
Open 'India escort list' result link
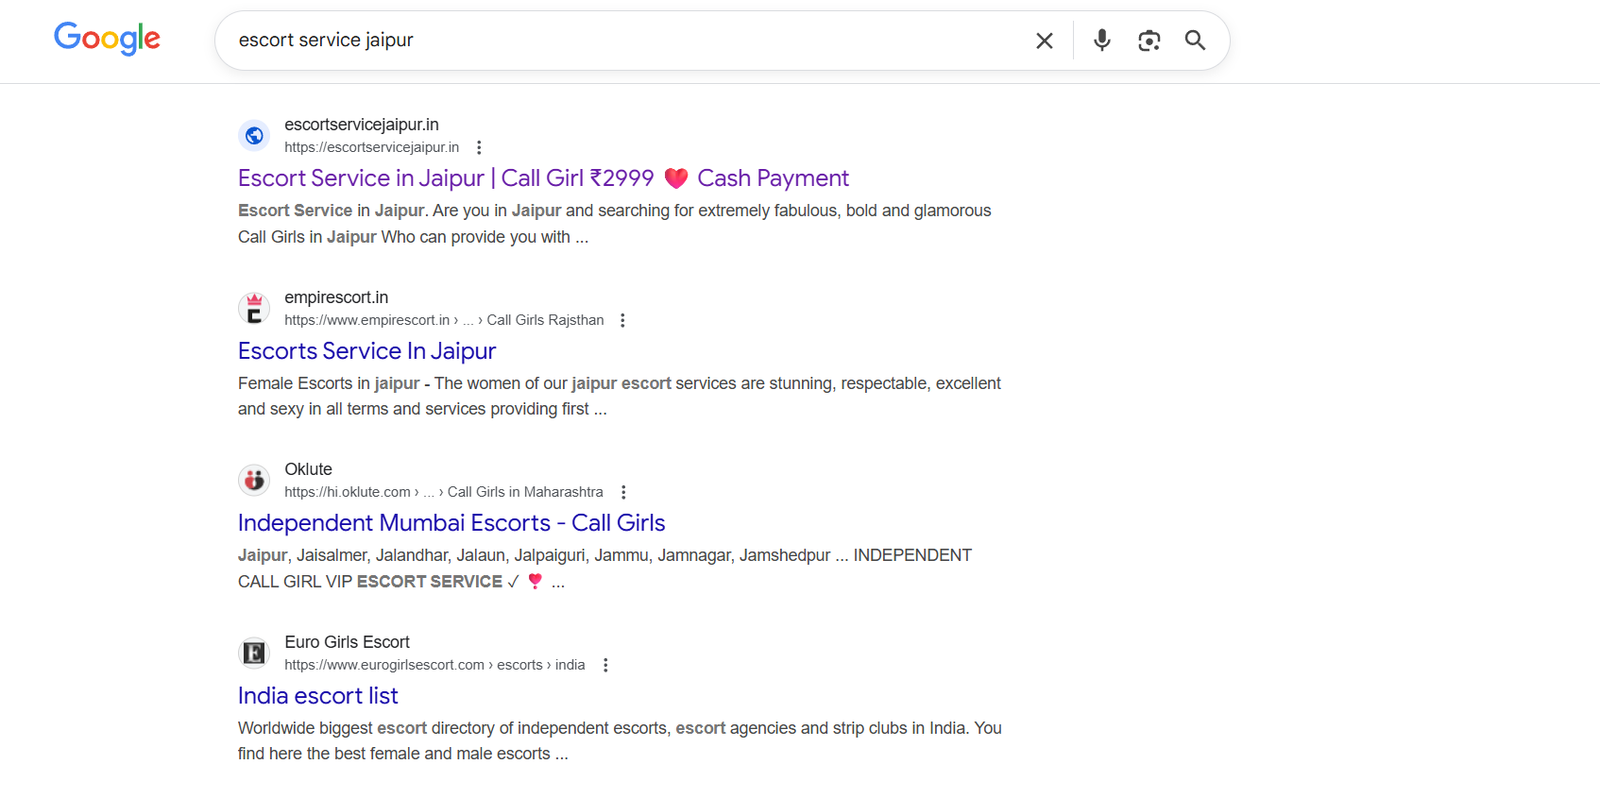tap(318, 696)
